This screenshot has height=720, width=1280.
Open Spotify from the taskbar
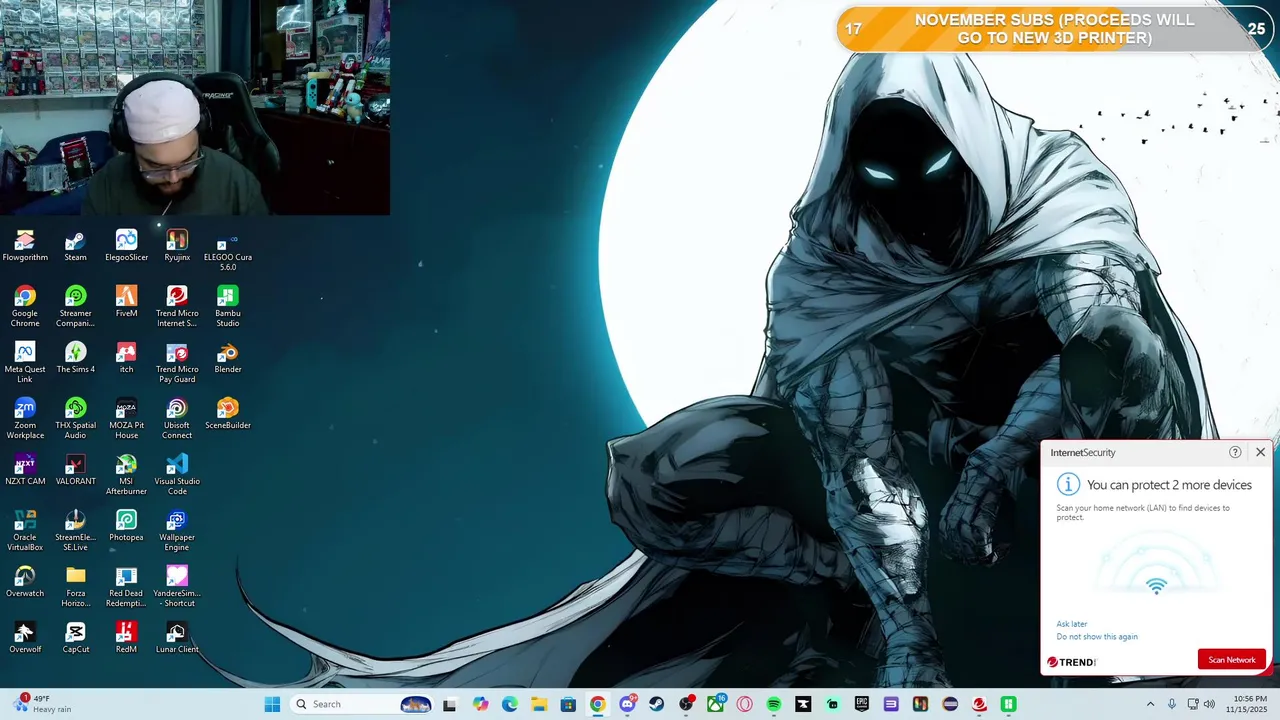pos(774,704)
